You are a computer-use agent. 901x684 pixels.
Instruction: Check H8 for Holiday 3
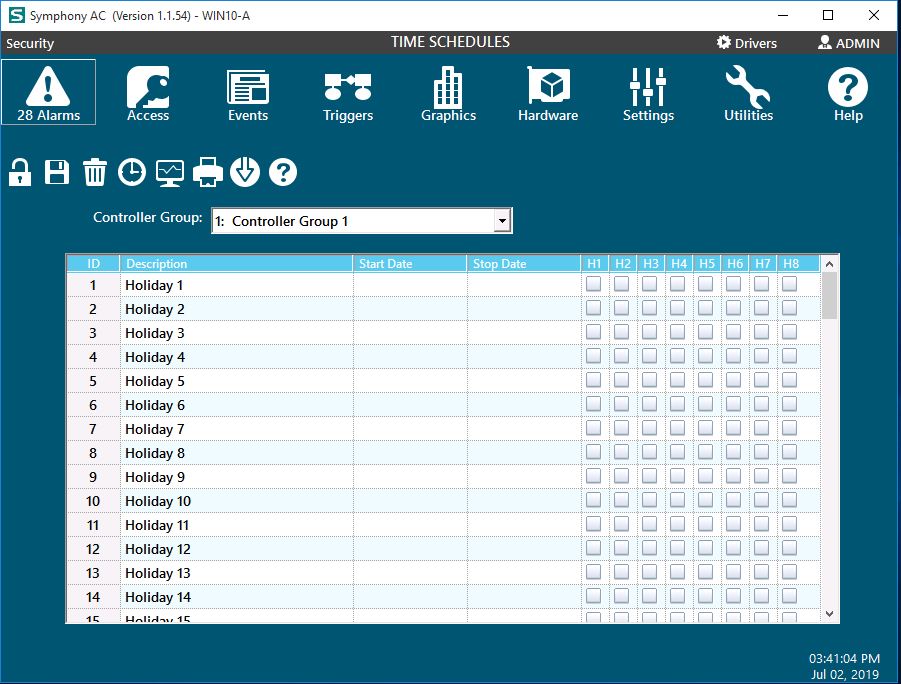tap(790, 332)
